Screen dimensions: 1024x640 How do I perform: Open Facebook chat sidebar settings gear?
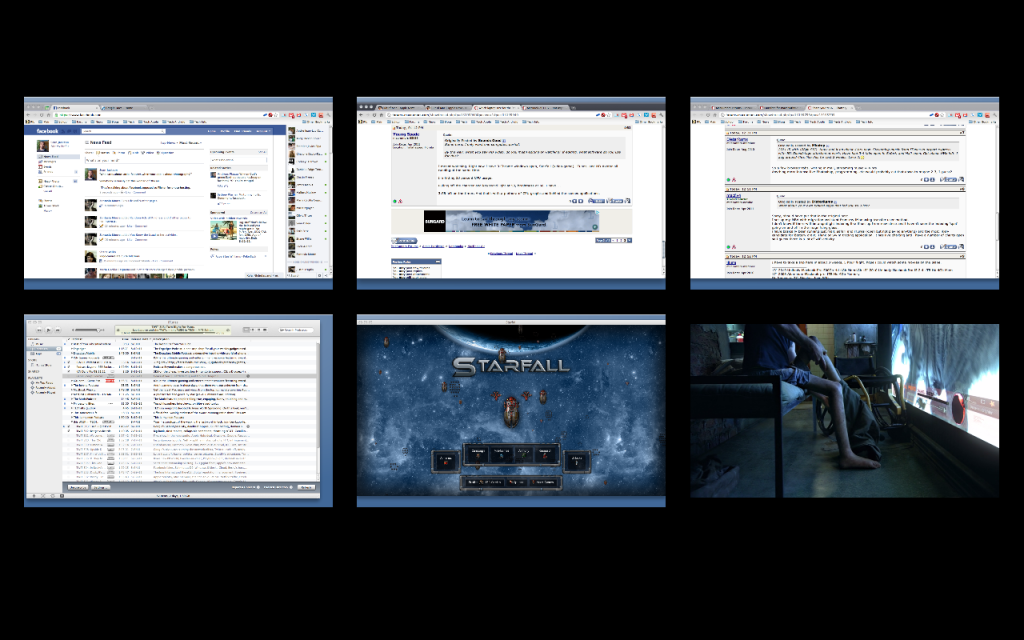pos(319,276)
